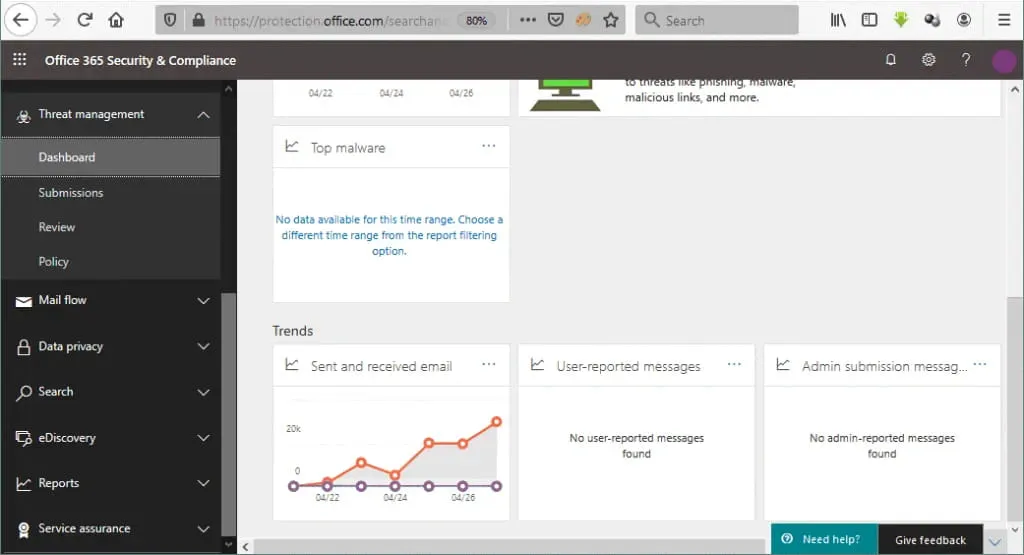Select Dashboard in the navigation
1024x555 pixels.
tap(110, 157)
